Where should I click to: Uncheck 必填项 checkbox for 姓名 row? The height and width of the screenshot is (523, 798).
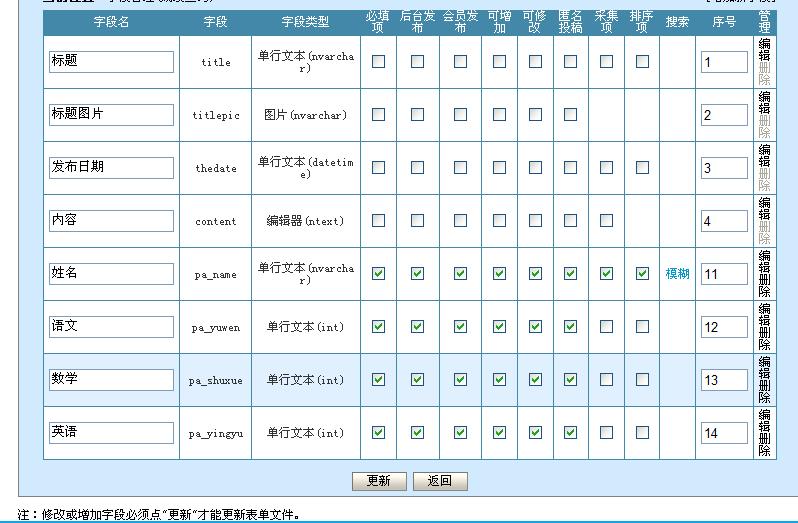pos(378,274)
